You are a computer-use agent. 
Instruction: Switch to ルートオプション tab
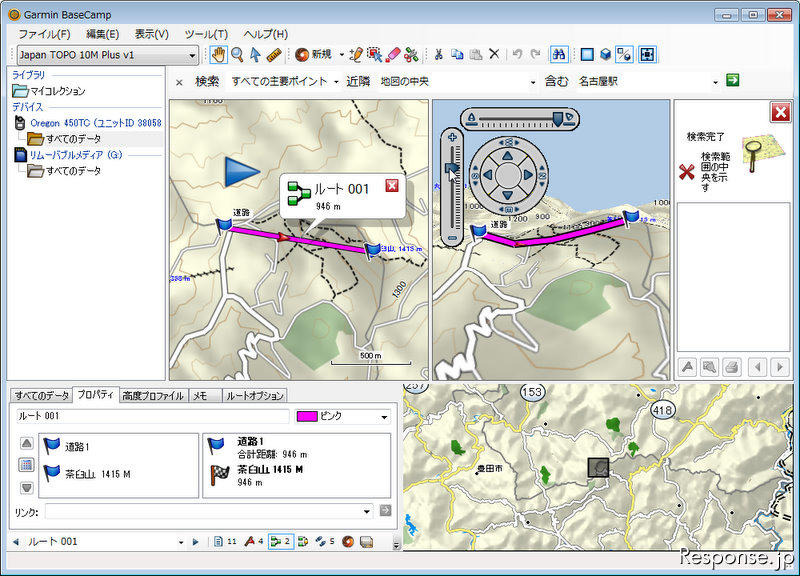tap(254, 396)
